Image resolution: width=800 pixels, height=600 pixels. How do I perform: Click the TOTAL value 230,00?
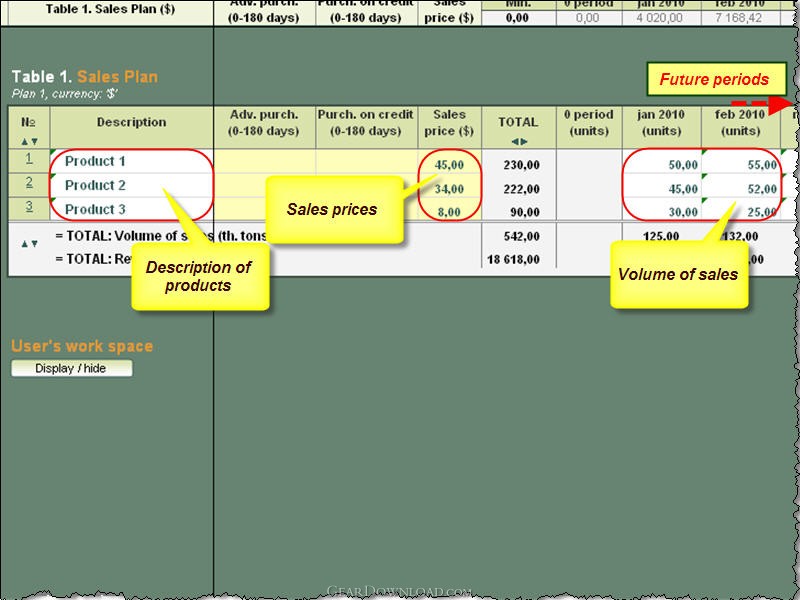coord(520,164)
